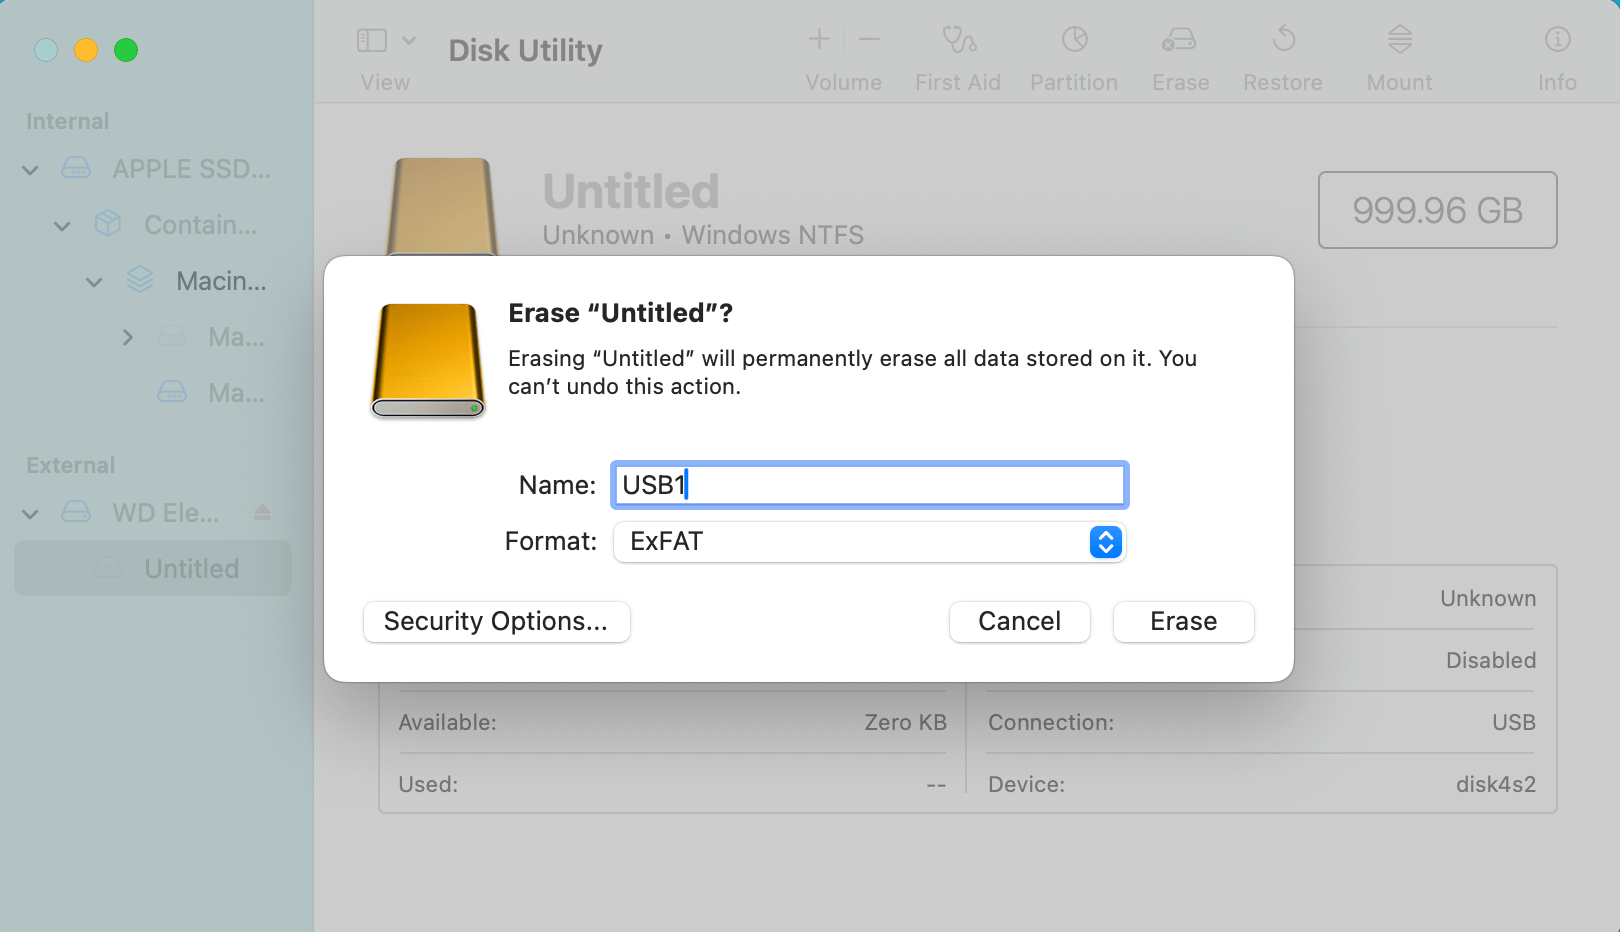Click inside the Name text field
1620x932 pixels.
point(868,484)
